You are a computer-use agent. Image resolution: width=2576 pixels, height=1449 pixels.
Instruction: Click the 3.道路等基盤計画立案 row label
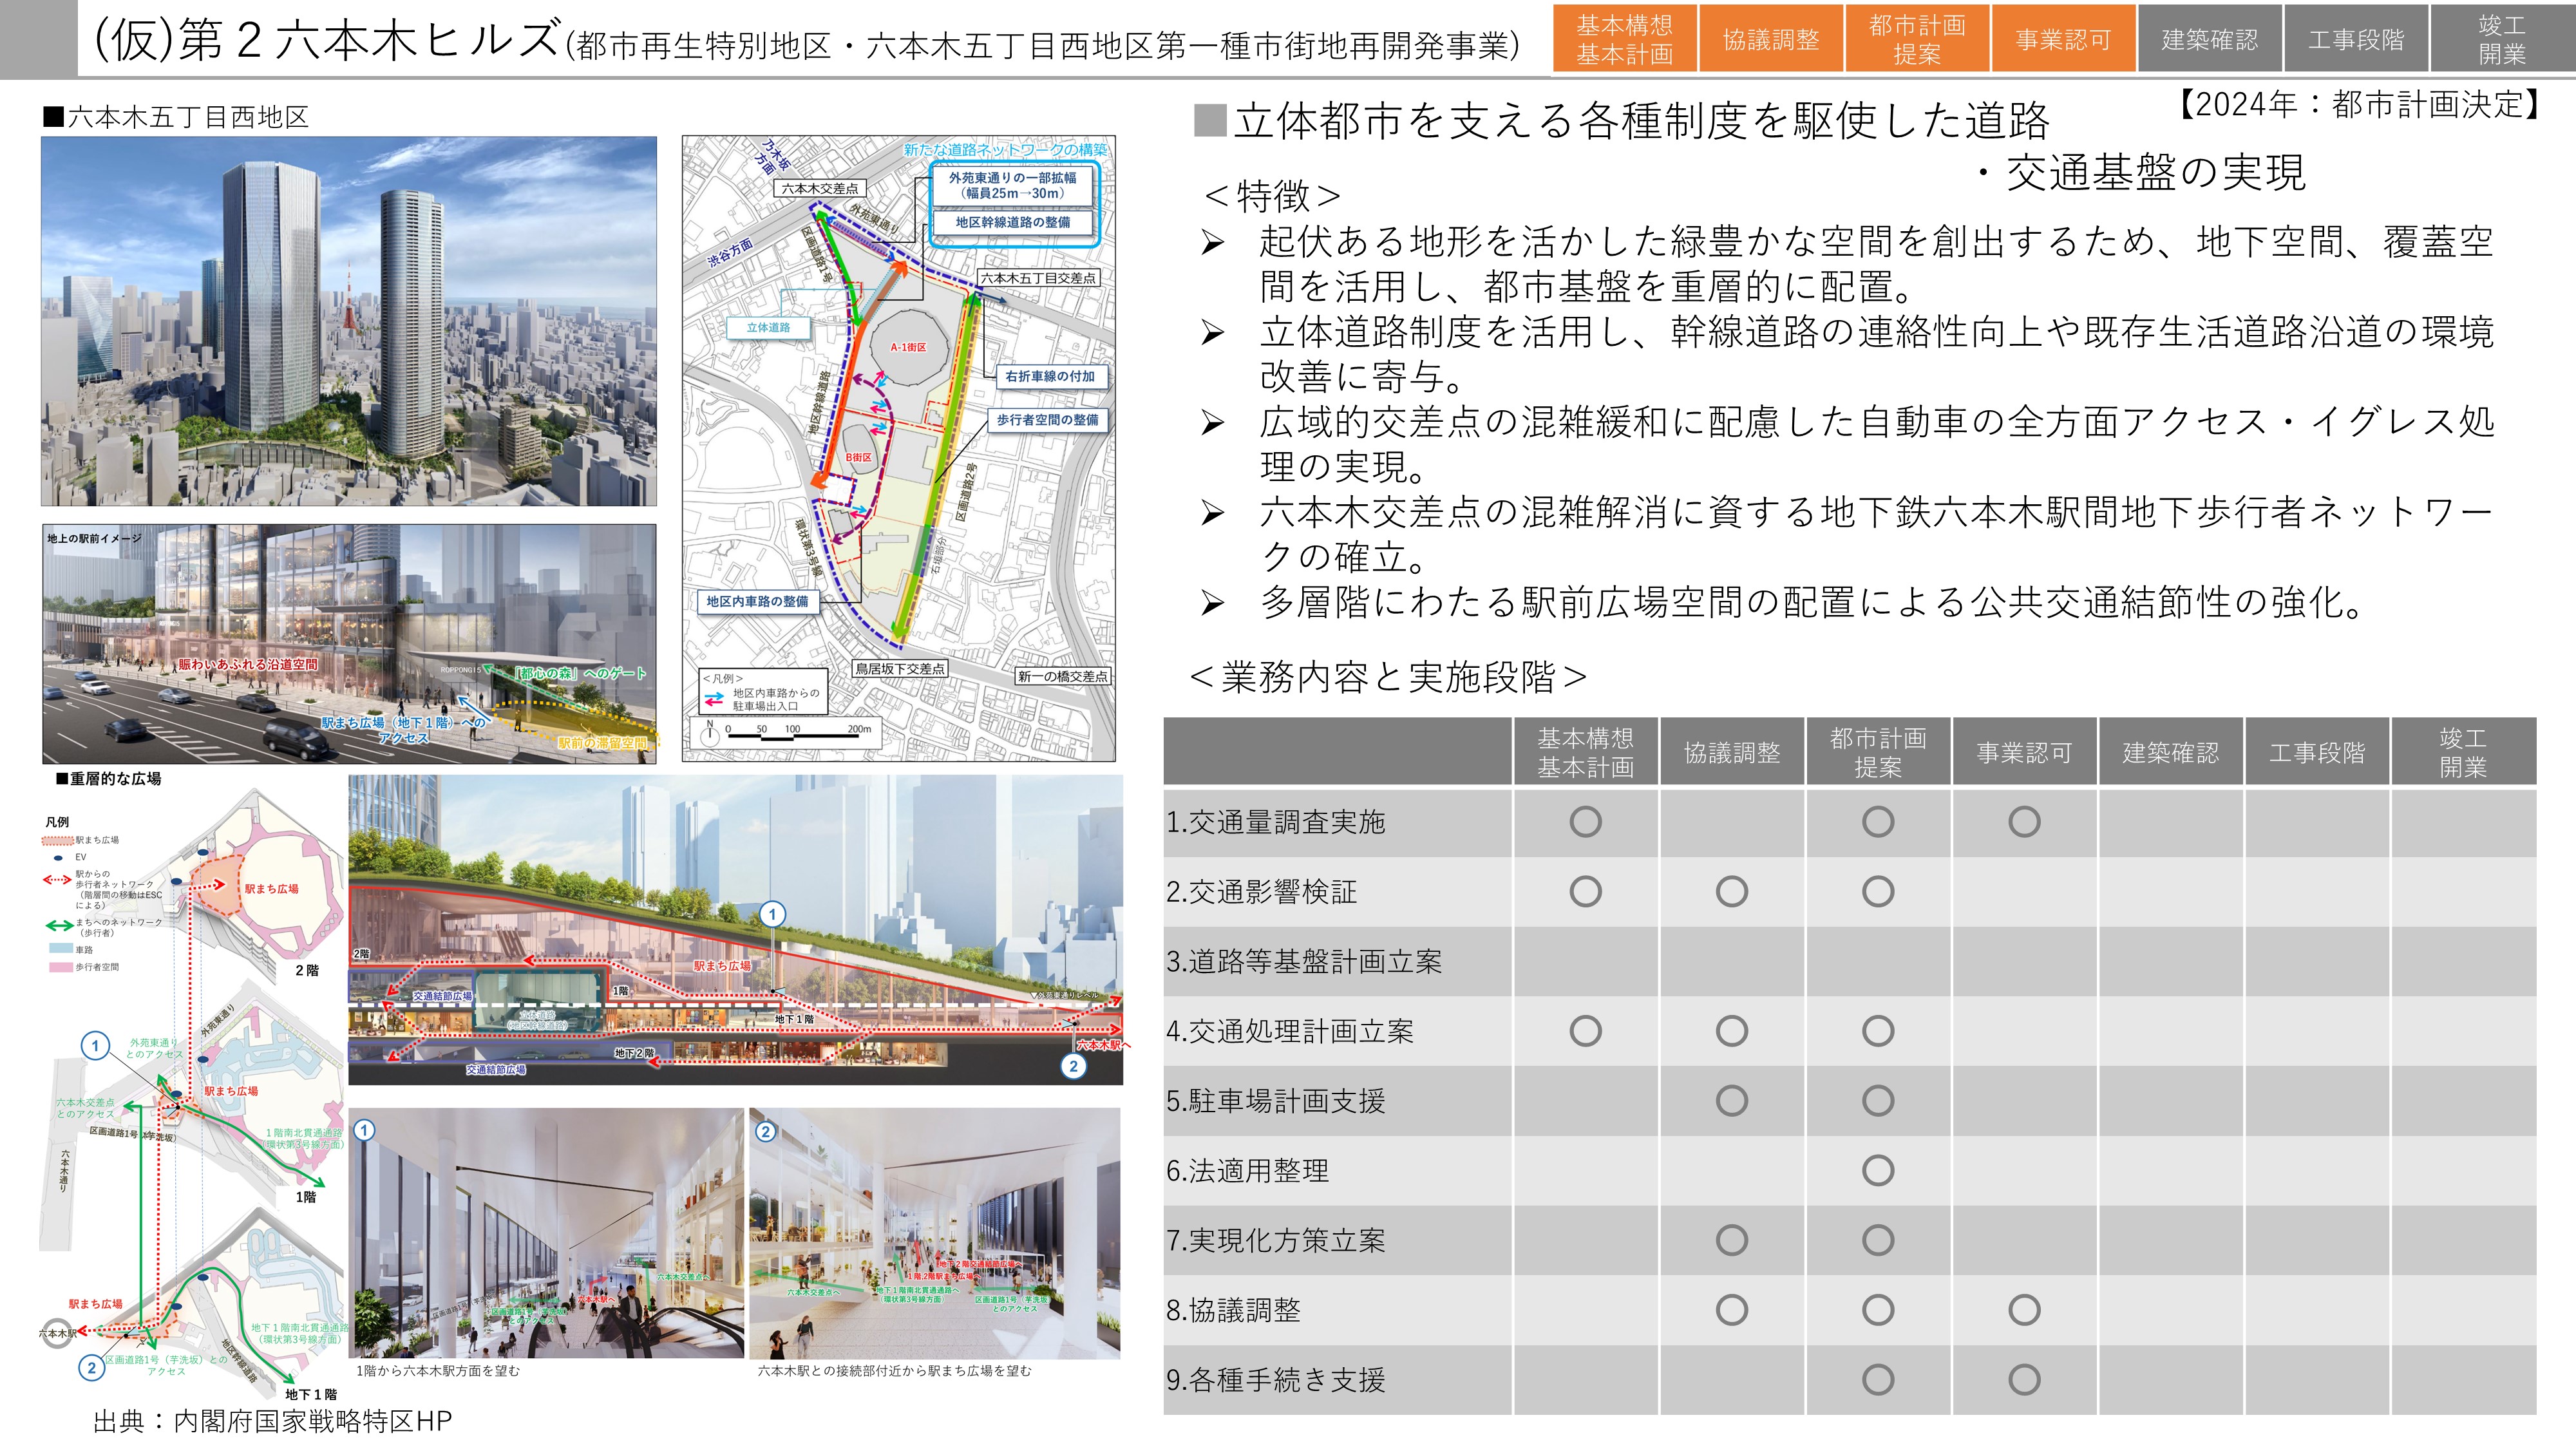(1304, 962)
